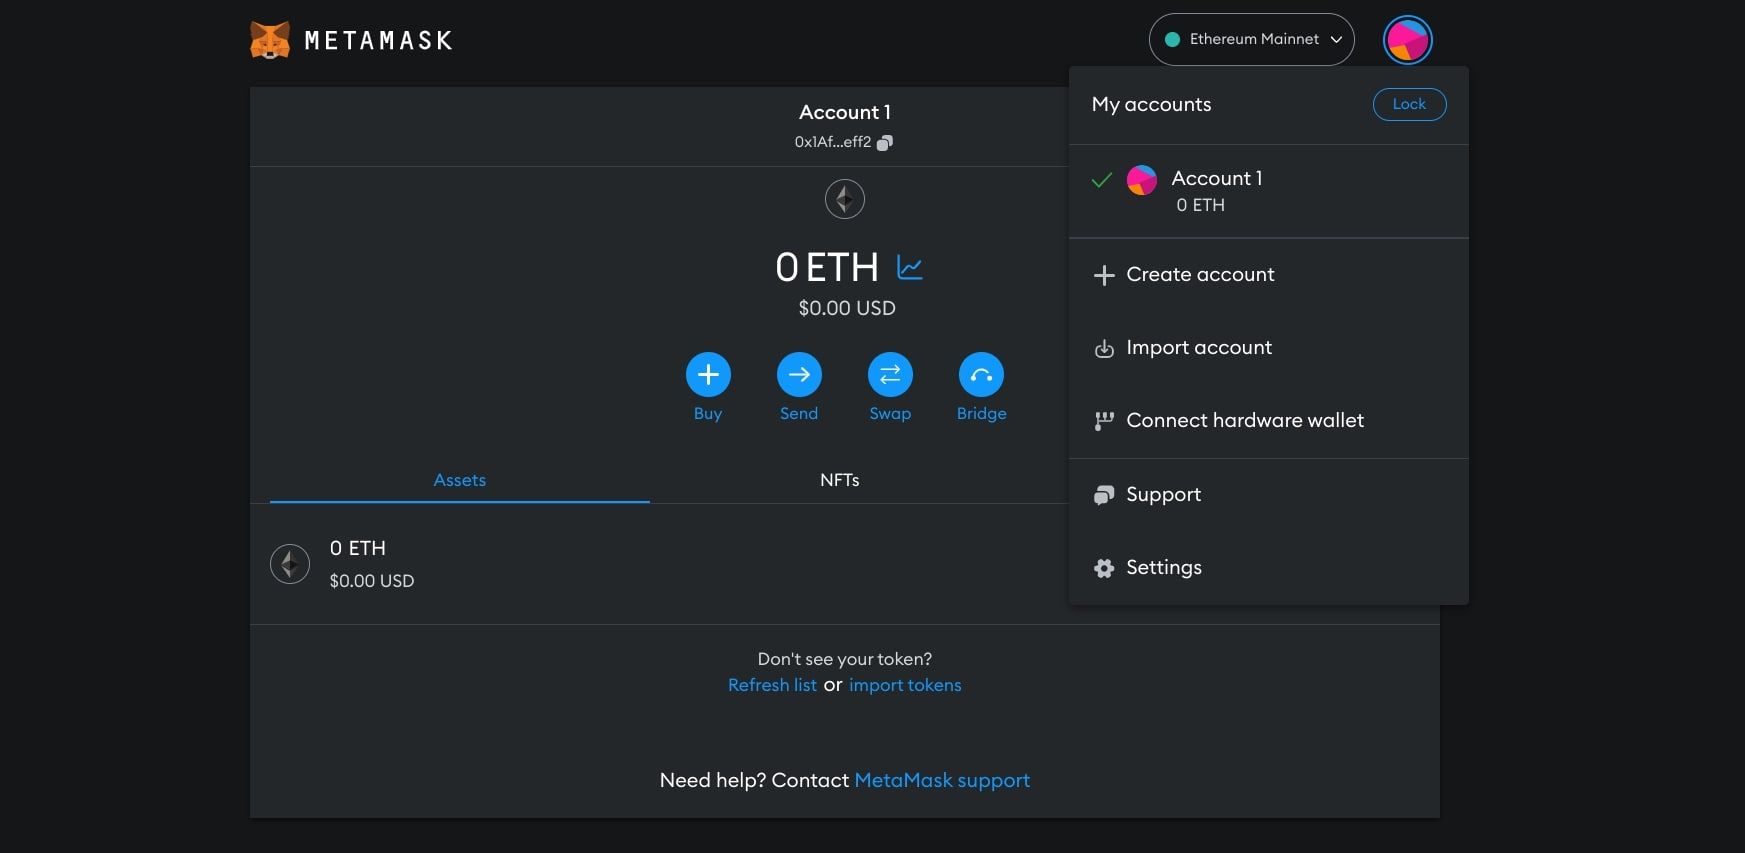Lock the wallet with the Lock button
The image size is (1745, 853).
coord(1409,104)
